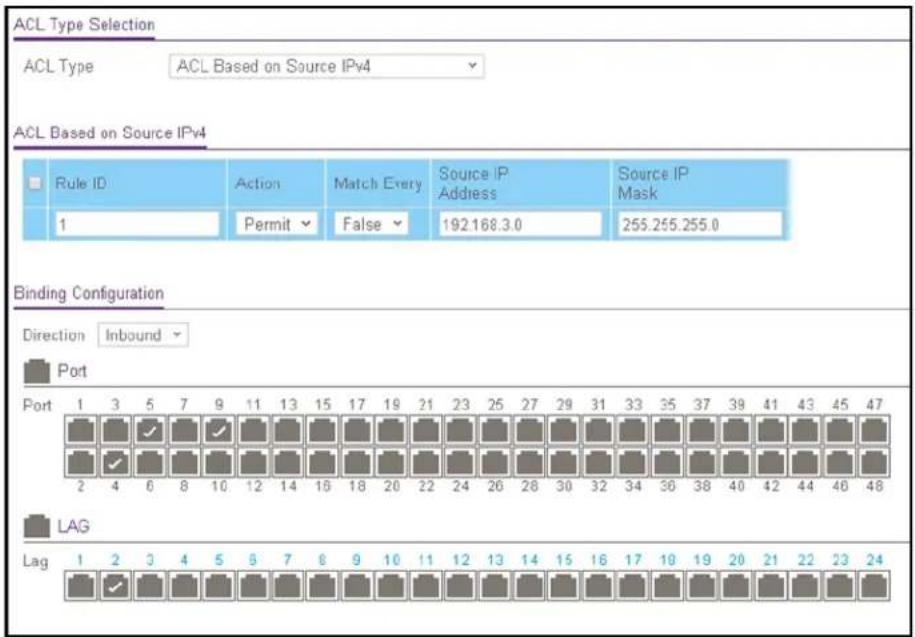Toggle port 7 binding
Viewport: 915px width, 637px height.
184,430
